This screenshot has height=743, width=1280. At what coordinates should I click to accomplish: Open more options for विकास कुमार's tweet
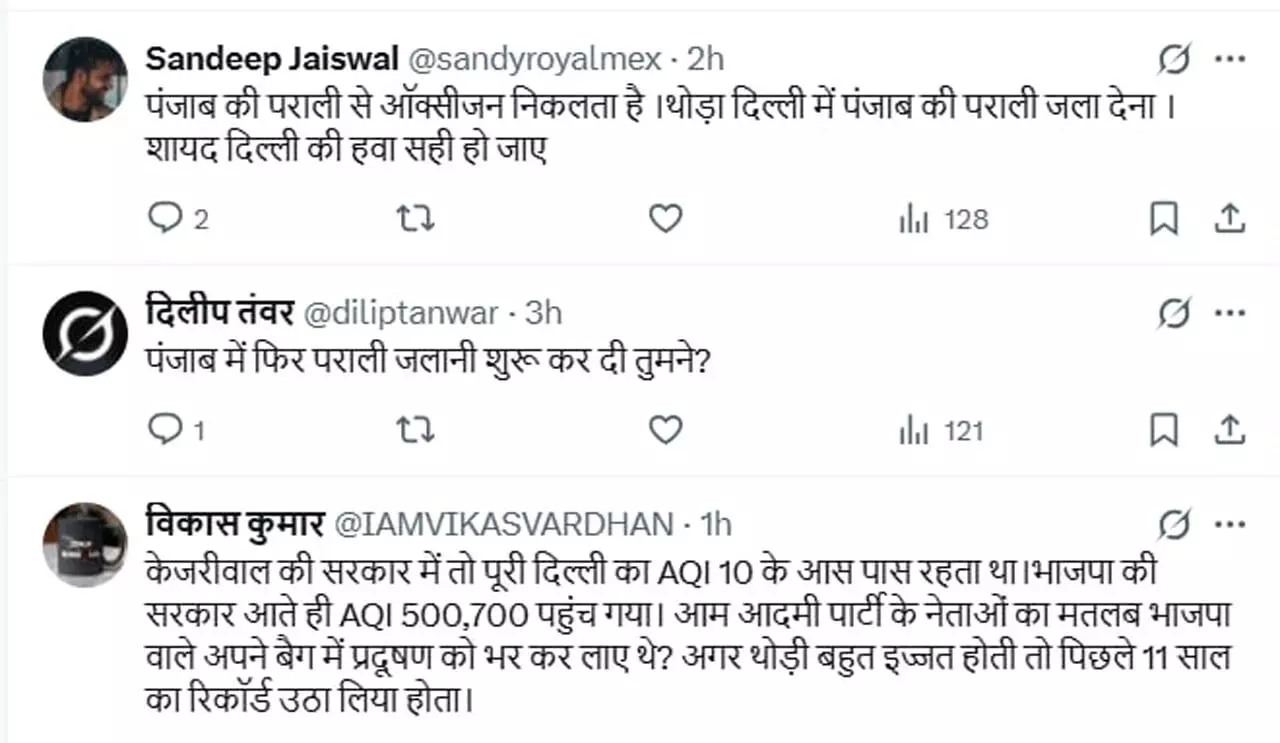tap(1229, 523)
